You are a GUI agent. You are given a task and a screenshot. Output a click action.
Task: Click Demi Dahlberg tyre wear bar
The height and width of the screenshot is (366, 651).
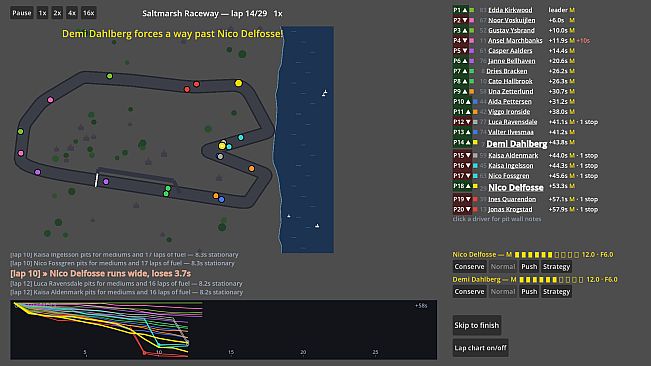click(551, 279)
